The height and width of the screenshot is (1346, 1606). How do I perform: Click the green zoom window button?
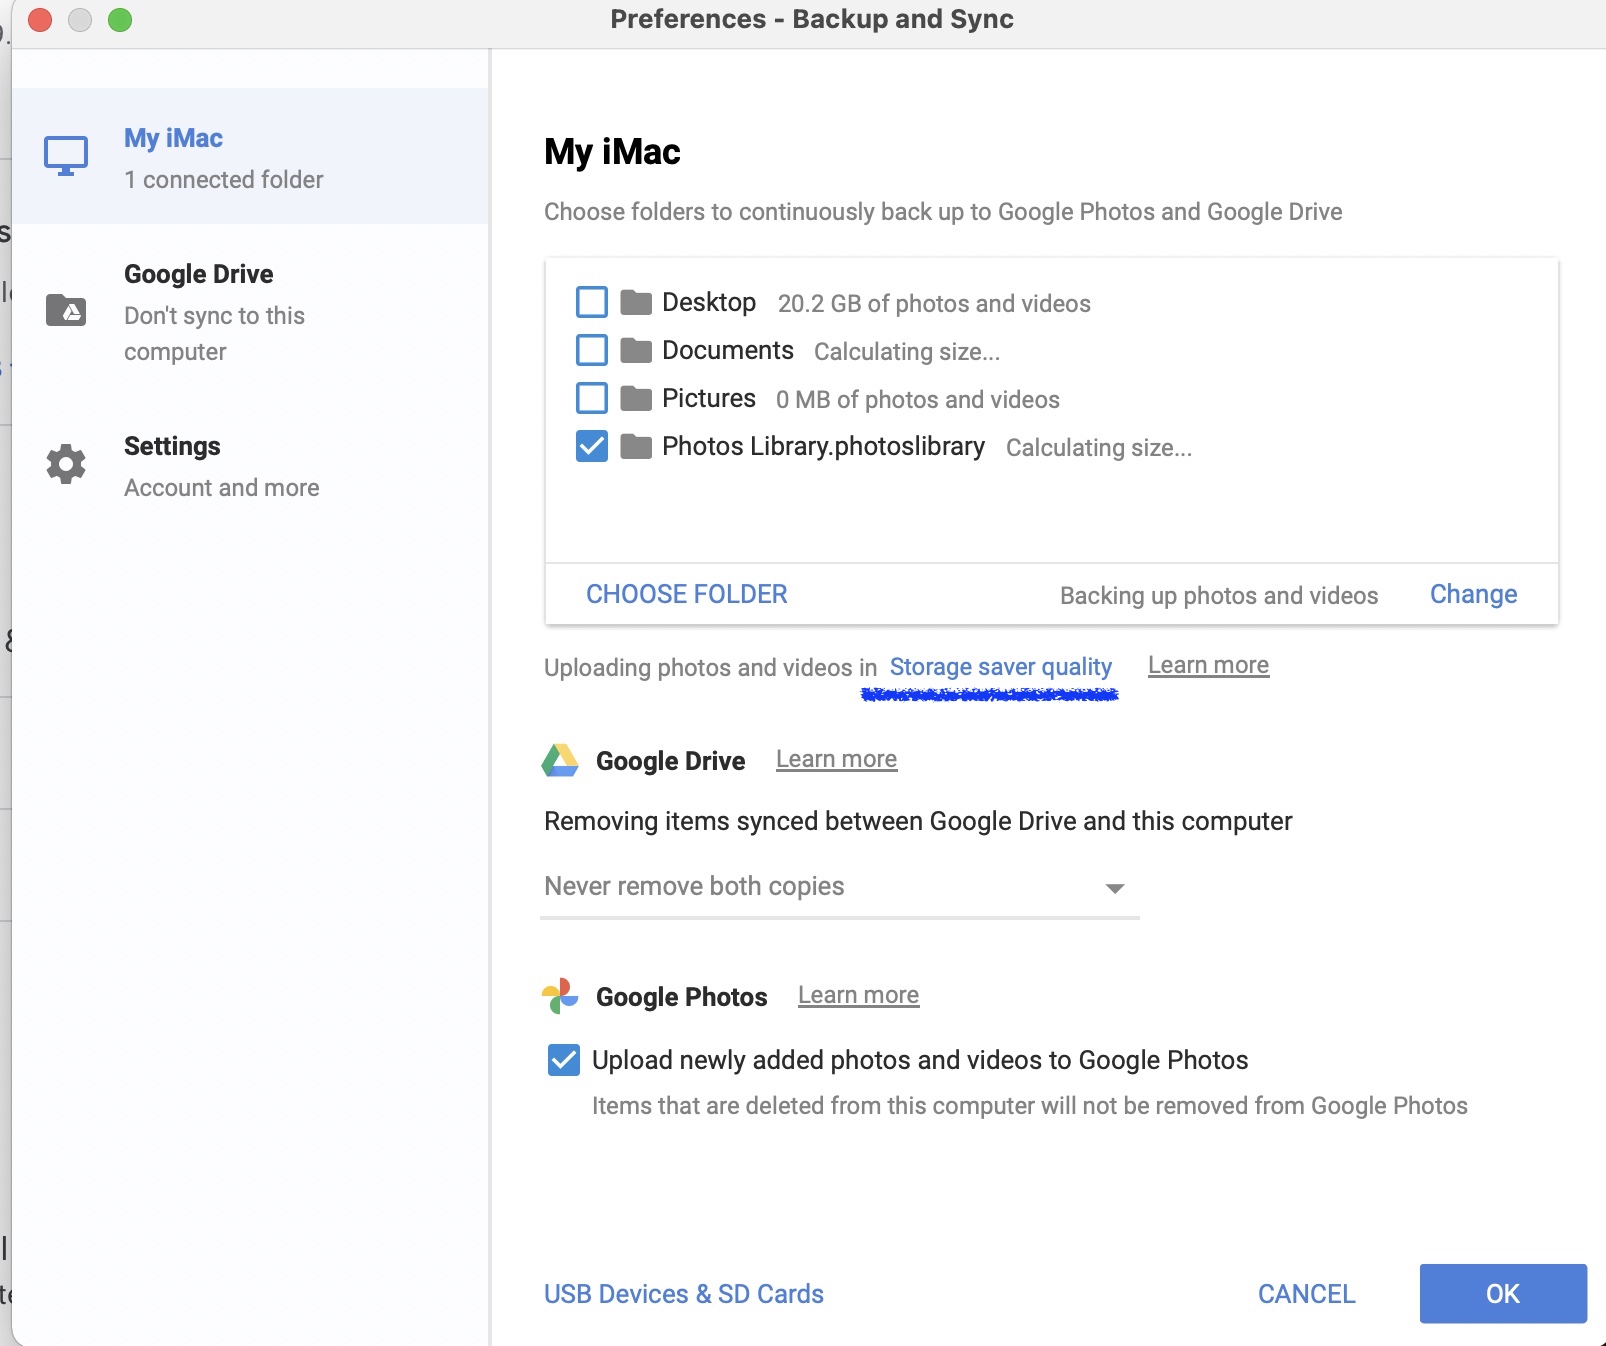point(120,20)
